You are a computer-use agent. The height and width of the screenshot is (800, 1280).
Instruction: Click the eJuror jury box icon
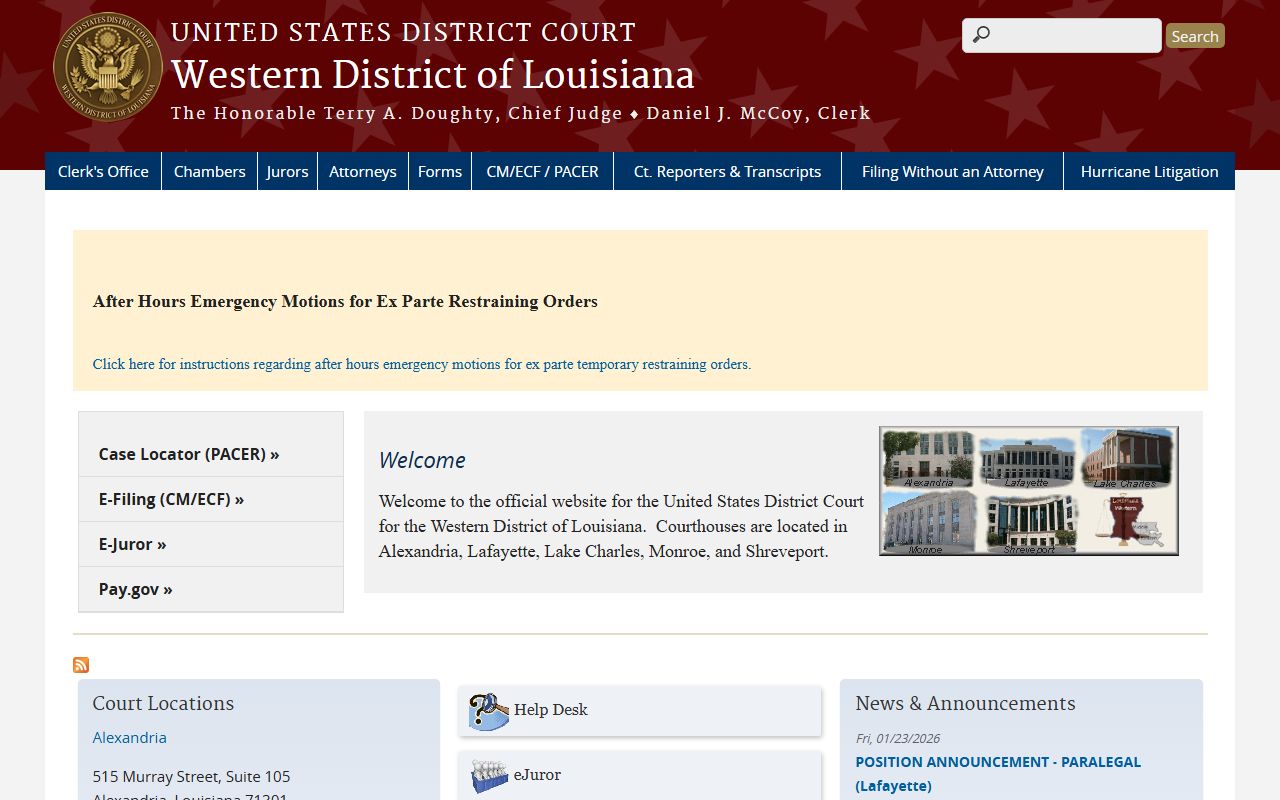[x=489, y=776]
